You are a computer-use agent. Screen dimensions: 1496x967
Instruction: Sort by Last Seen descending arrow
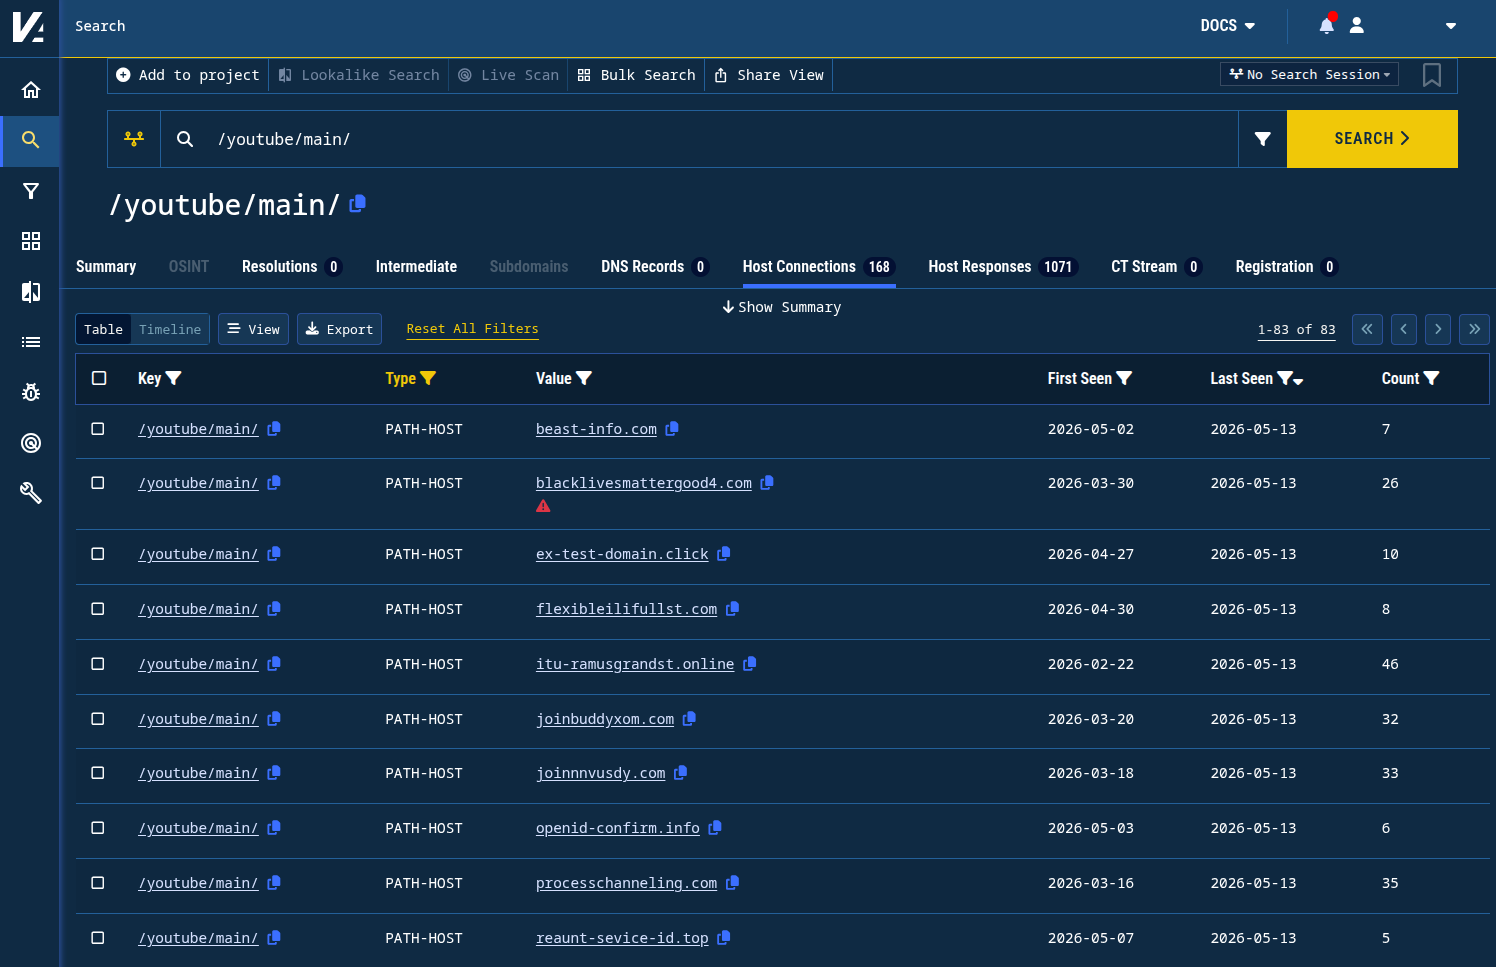(x=1298, y=381)
